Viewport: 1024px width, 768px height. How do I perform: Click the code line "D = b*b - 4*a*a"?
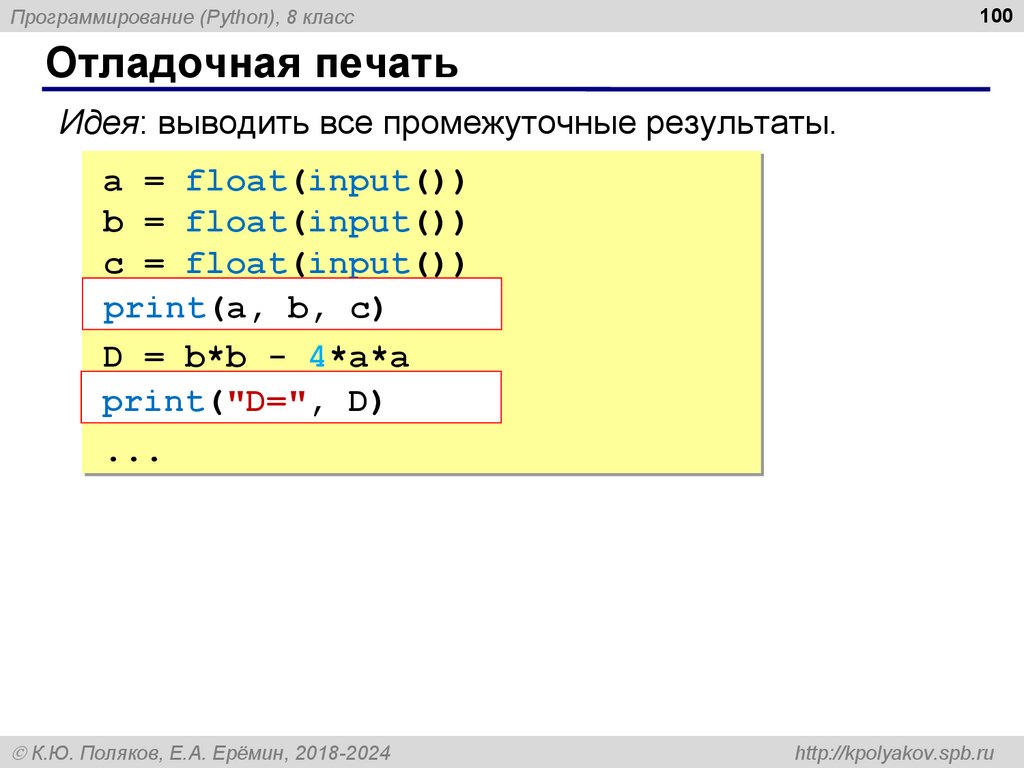tap(256, 357)
